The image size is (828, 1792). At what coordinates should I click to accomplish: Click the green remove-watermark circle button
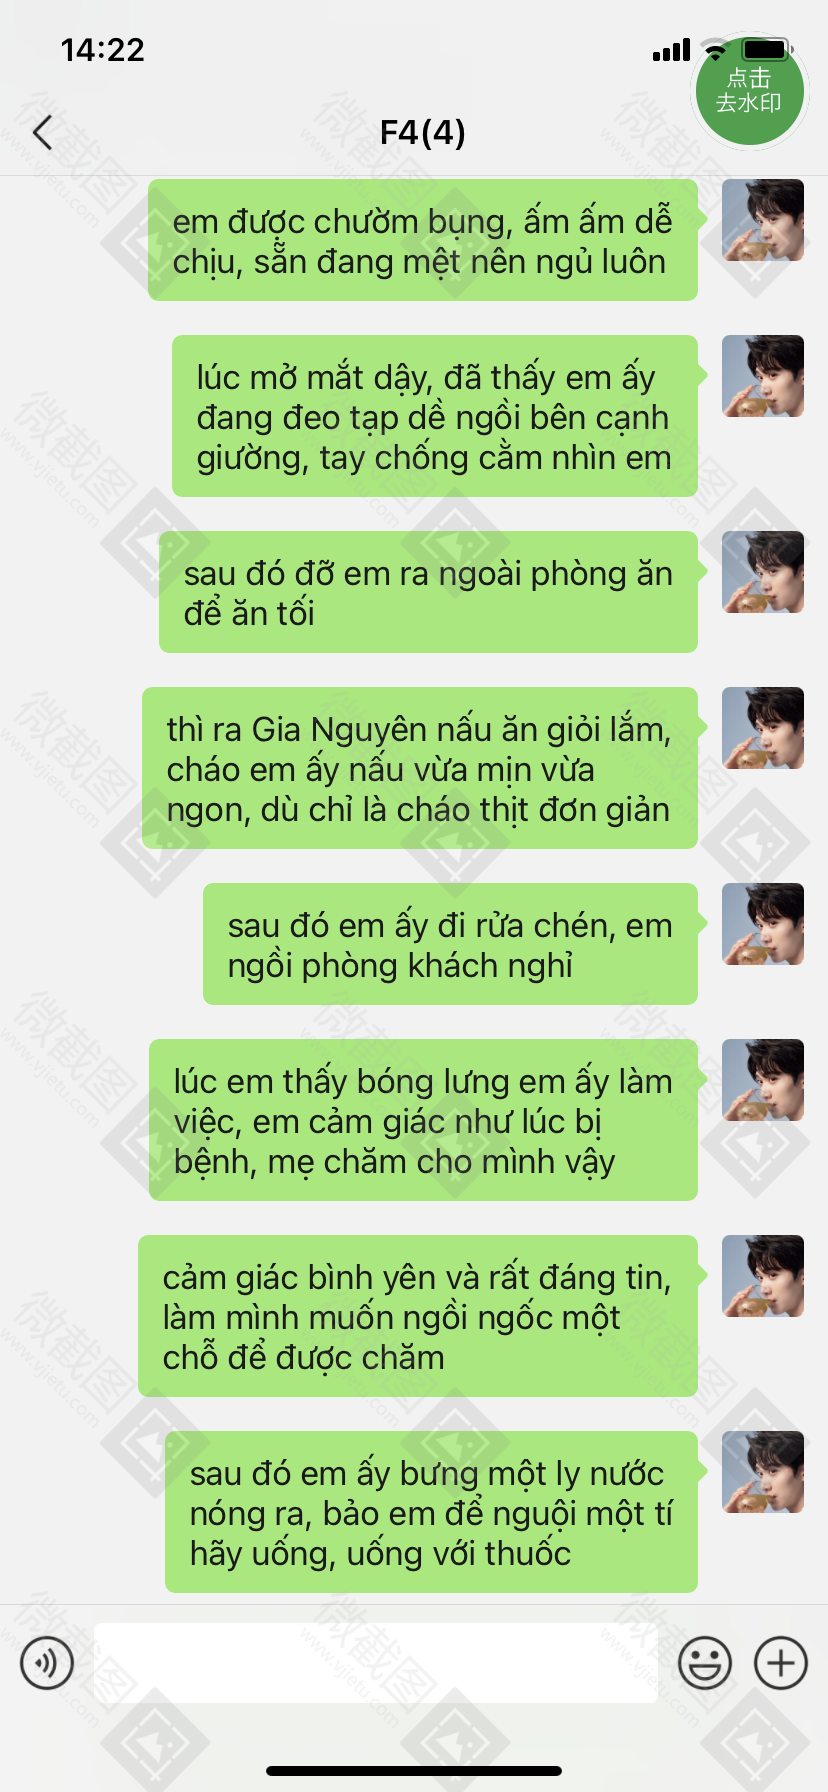click(x=750, y=91)
